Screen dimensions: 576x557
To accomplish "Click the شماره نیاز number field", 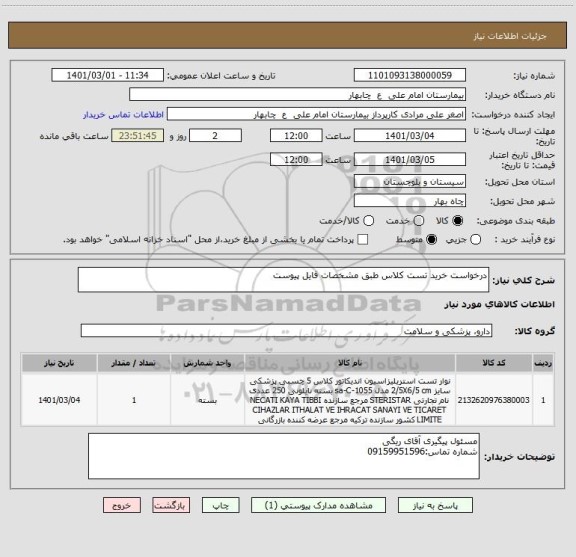I will [x=410, y=75].
